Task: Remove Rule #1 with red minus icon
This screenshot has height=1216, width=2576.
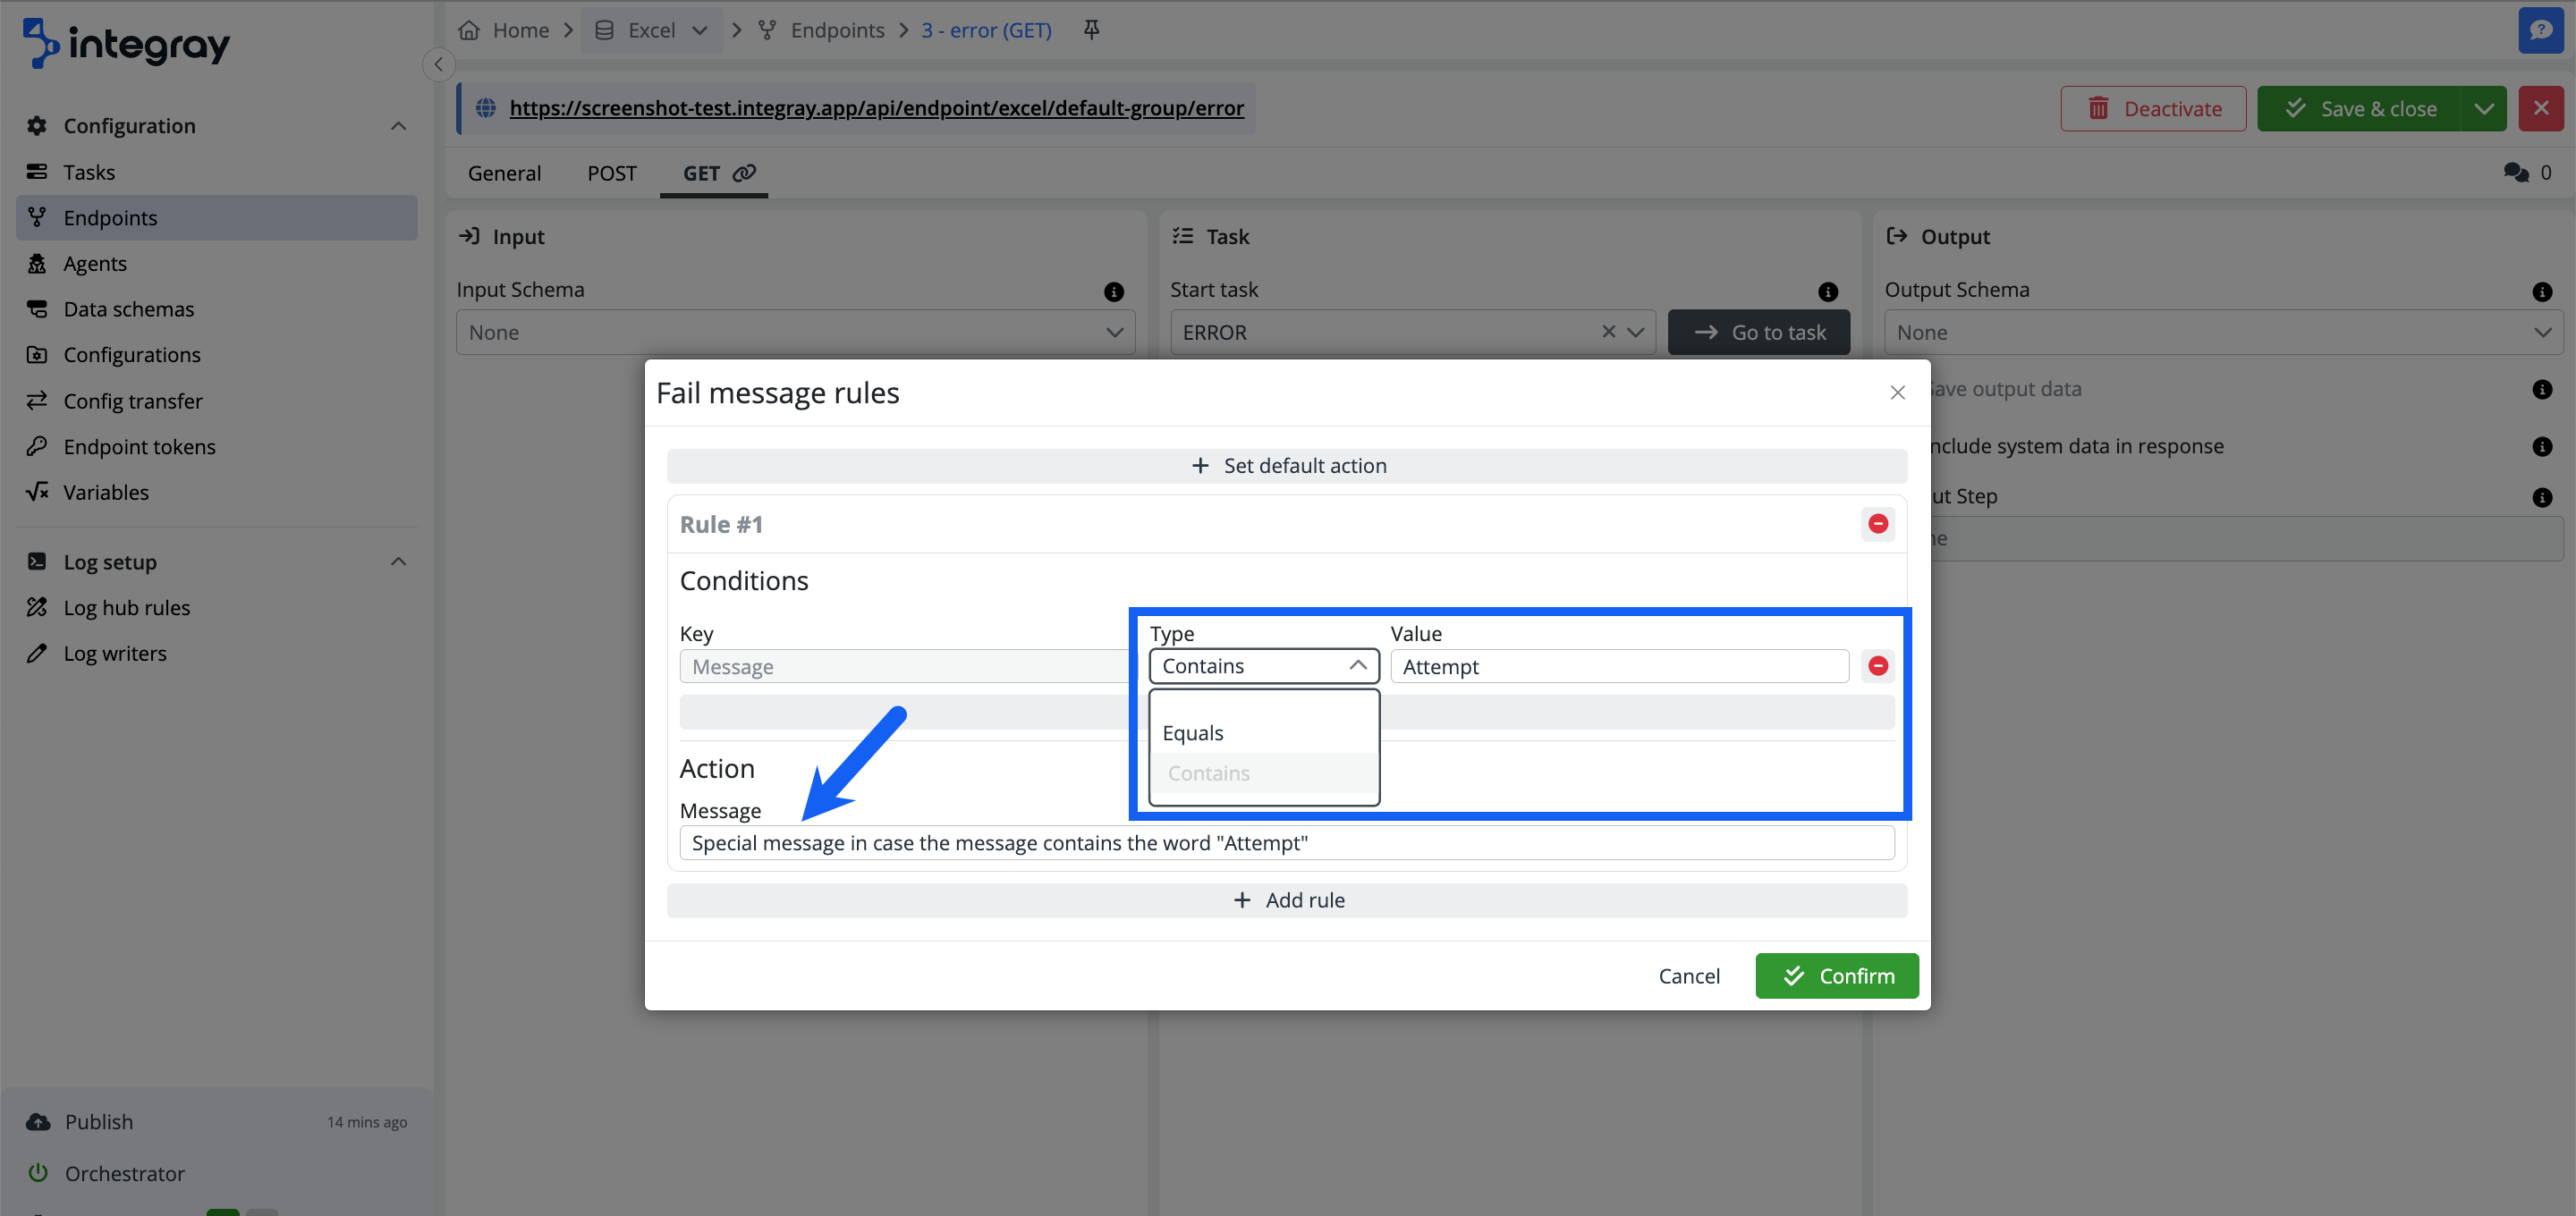Action: click(x=1877, y=524)
